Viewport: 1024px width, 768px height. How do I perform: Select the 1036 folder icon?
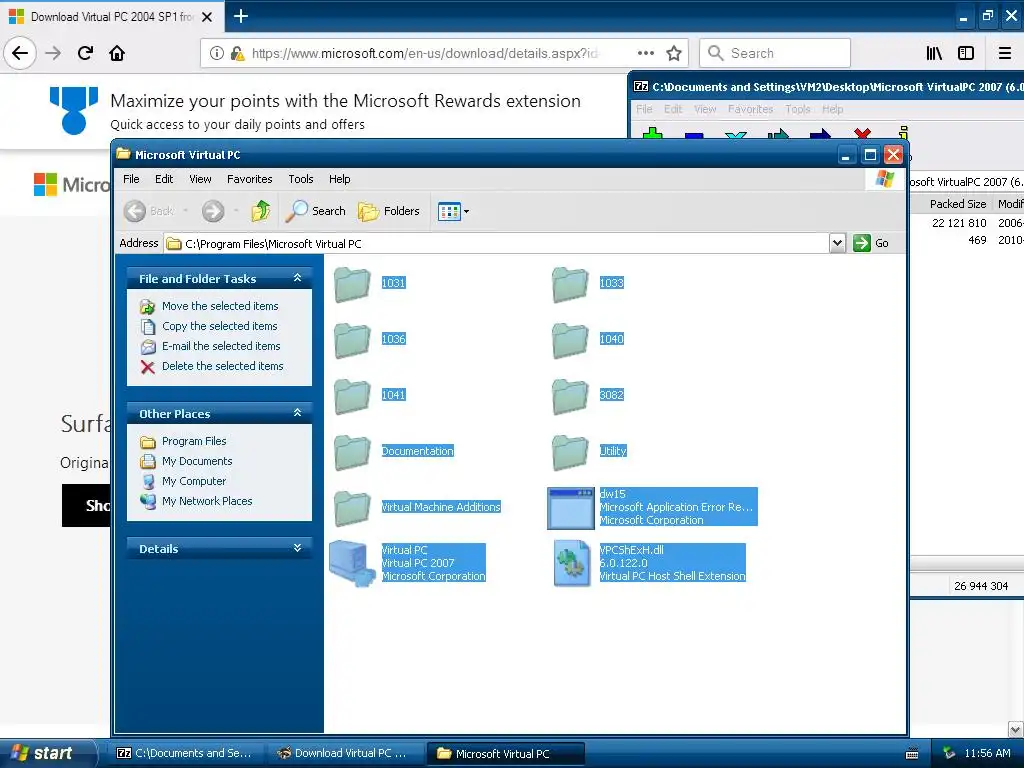pos(353,340)
